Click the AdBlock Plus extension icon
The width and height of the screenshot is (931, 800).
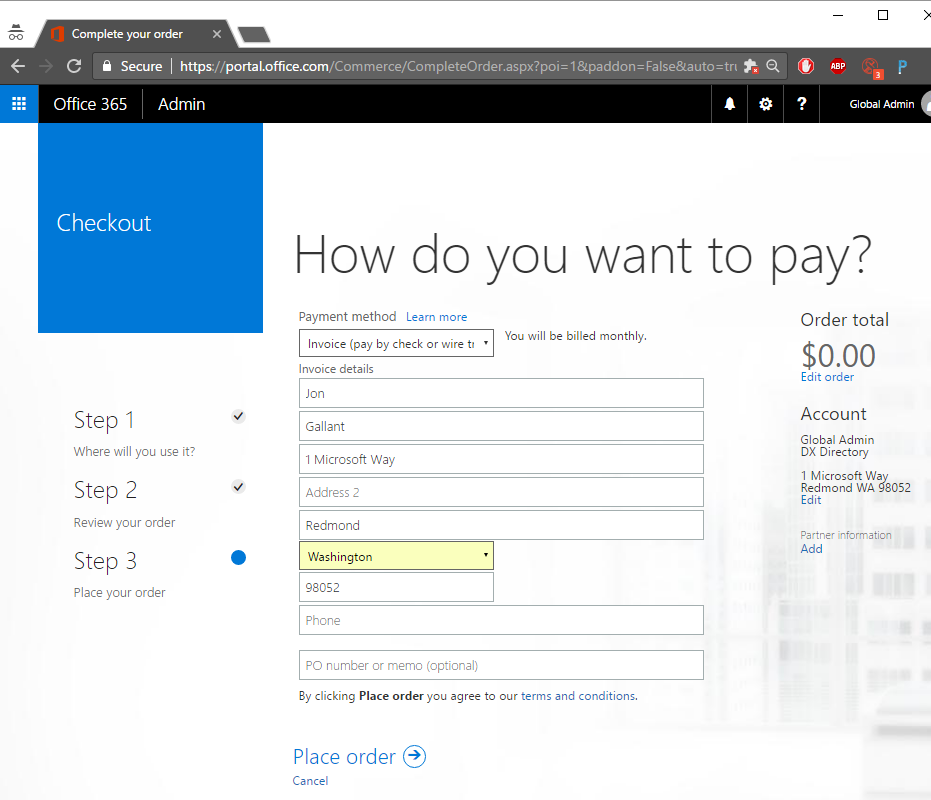click(837, 66)
